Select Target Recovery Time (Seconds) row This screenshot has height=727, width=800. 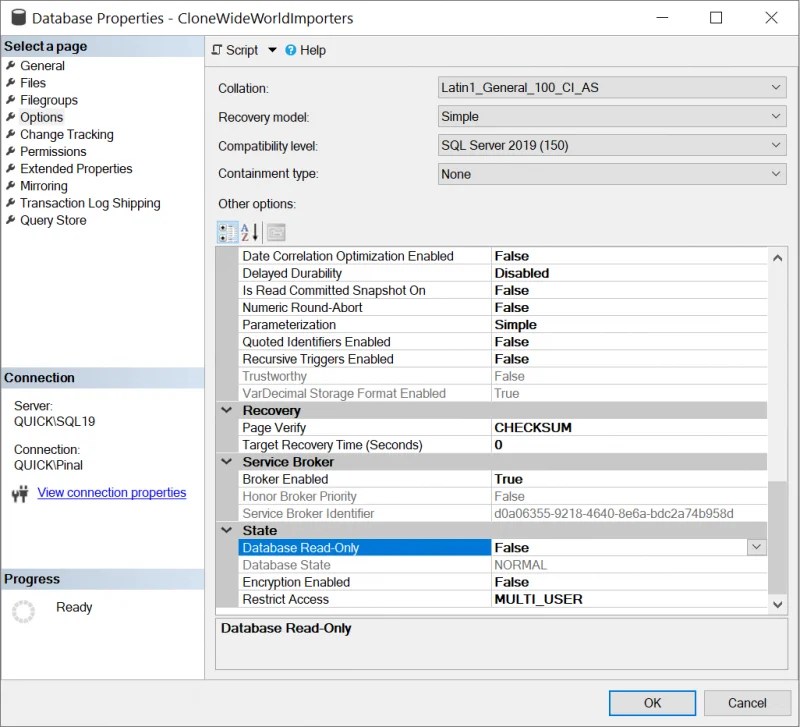tap(503, 445)
